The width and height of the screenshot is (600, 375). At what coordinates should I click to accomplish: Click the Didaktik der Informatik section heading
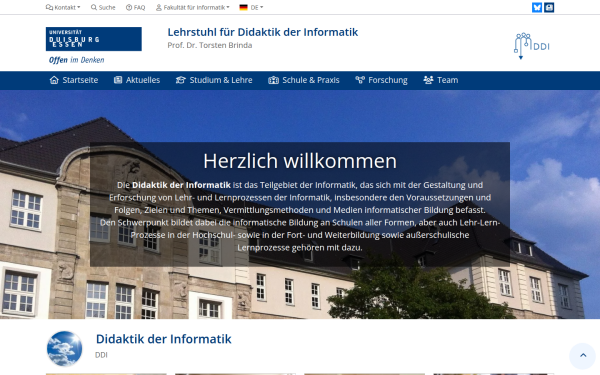coord(163,339)
